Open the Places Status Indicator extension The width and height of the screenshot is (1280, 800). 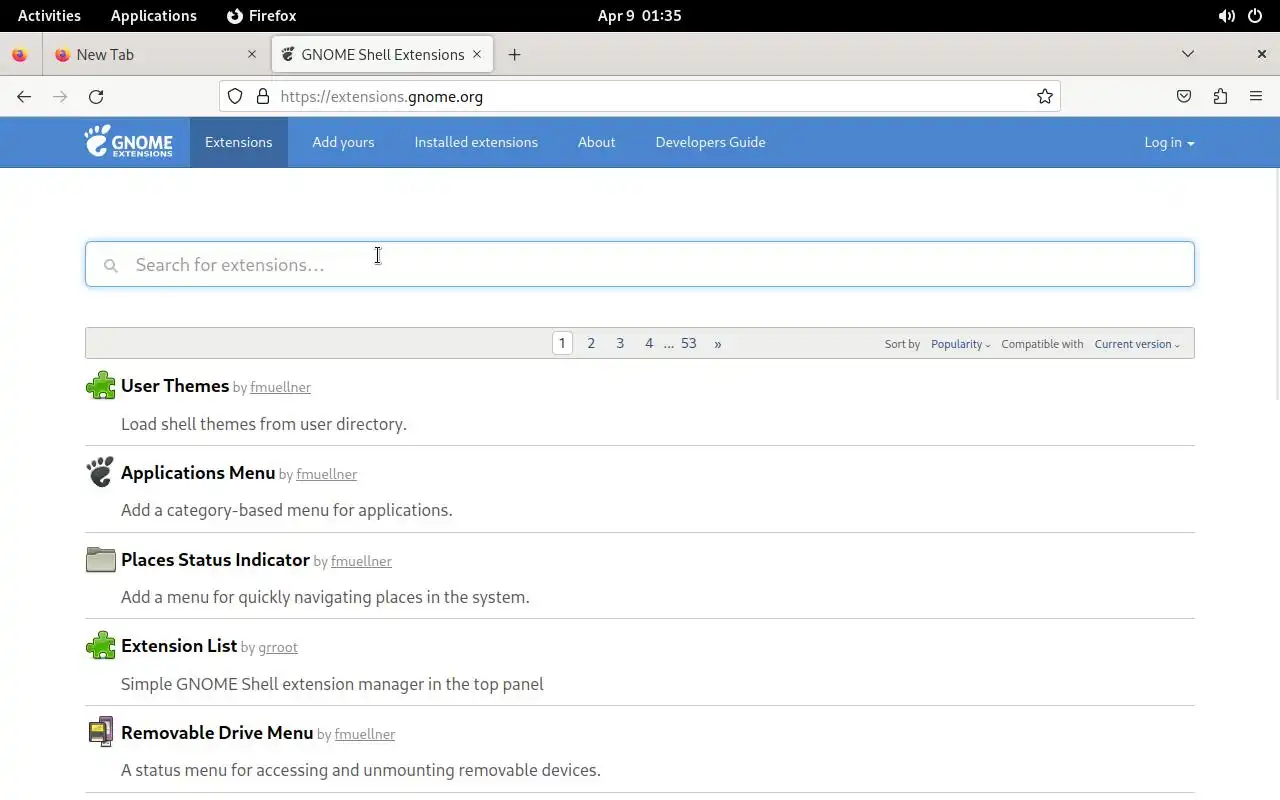click(215, 560)
